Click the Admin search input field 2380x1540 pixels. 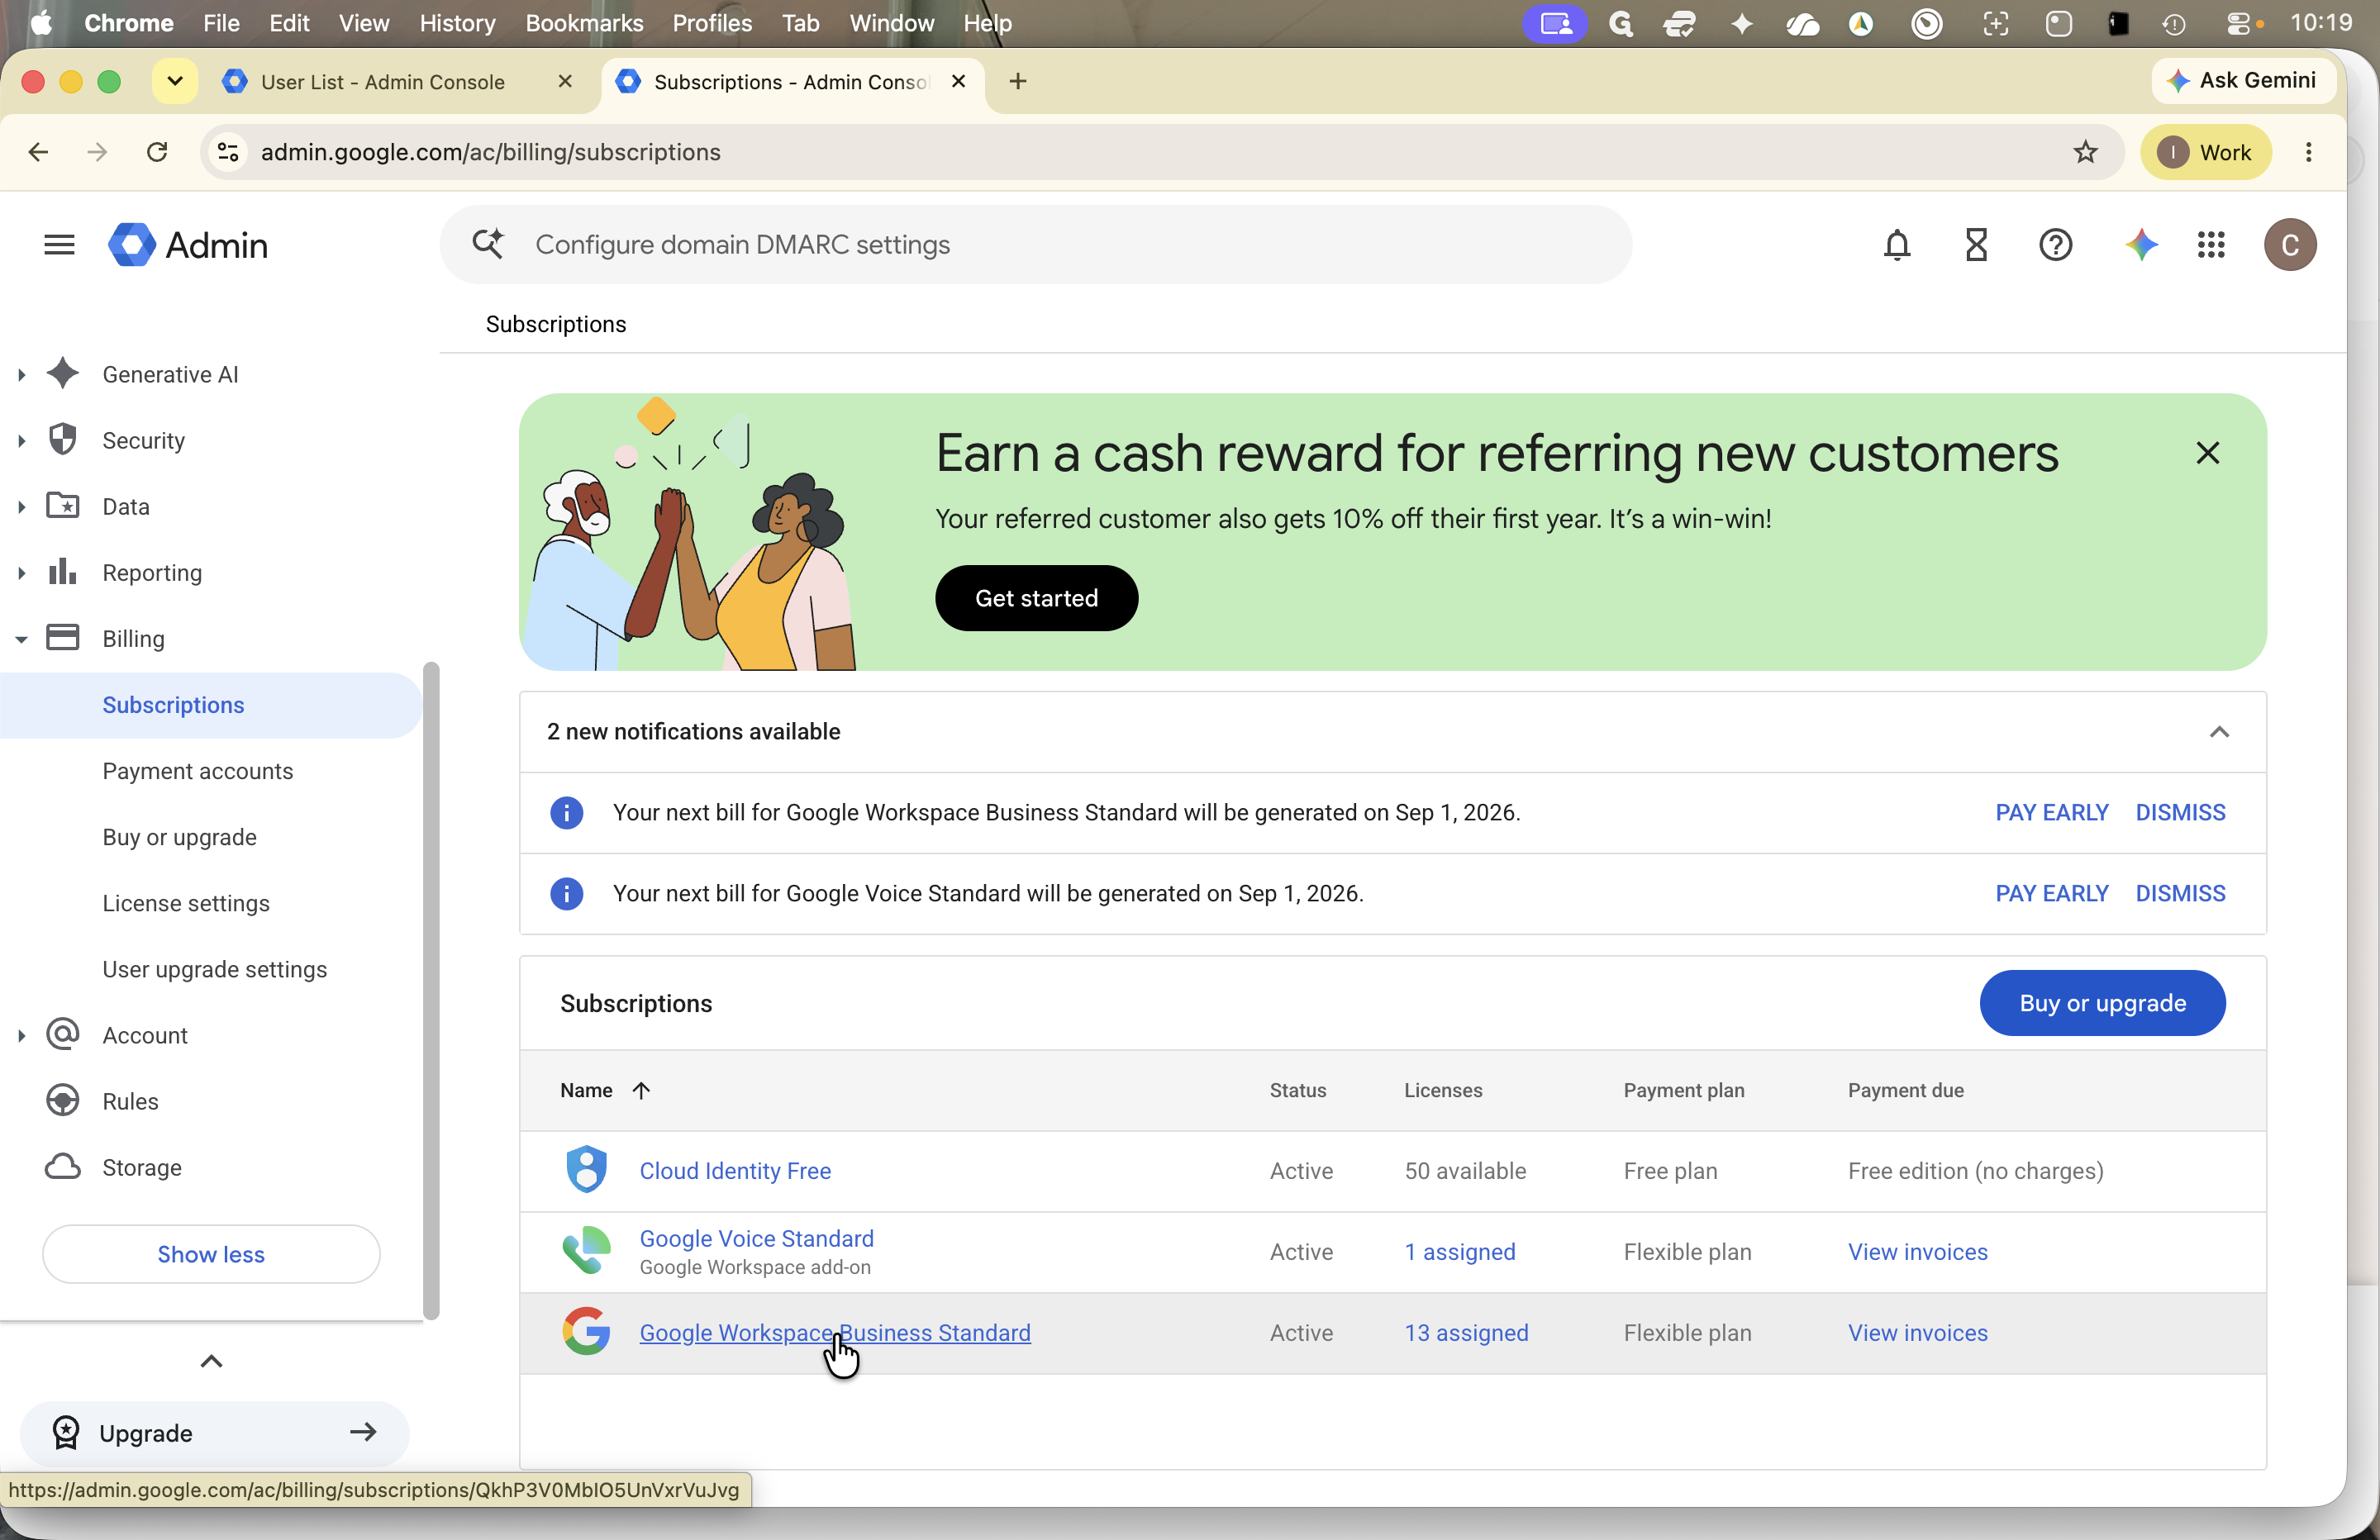[1036, 245]
